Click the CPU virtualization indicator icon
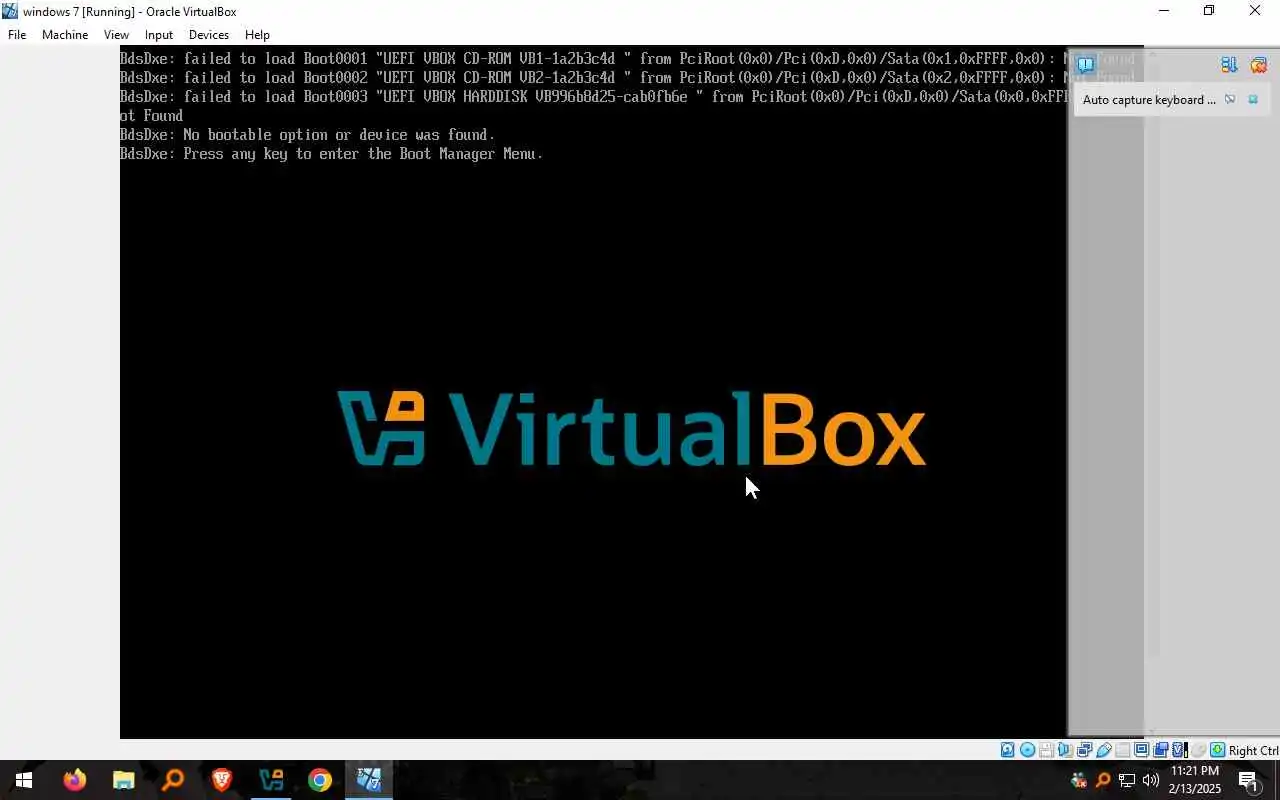1280x800 pixels. pyautogui.click(x=1179, y=750)
